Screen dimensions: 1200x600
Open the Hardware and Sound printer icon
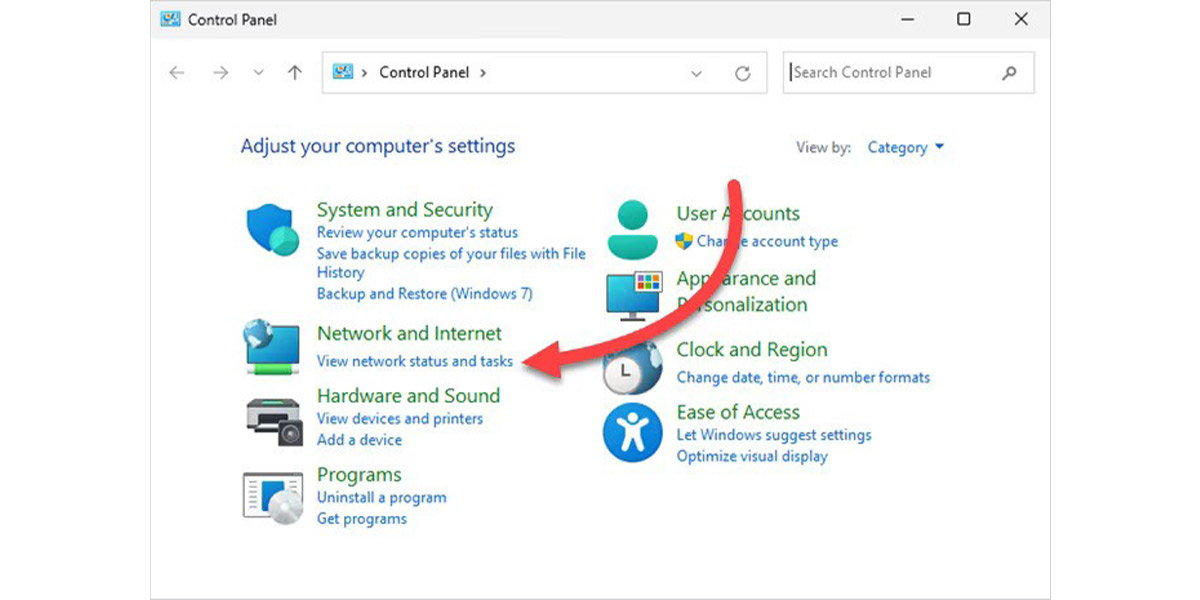point(274,420)
